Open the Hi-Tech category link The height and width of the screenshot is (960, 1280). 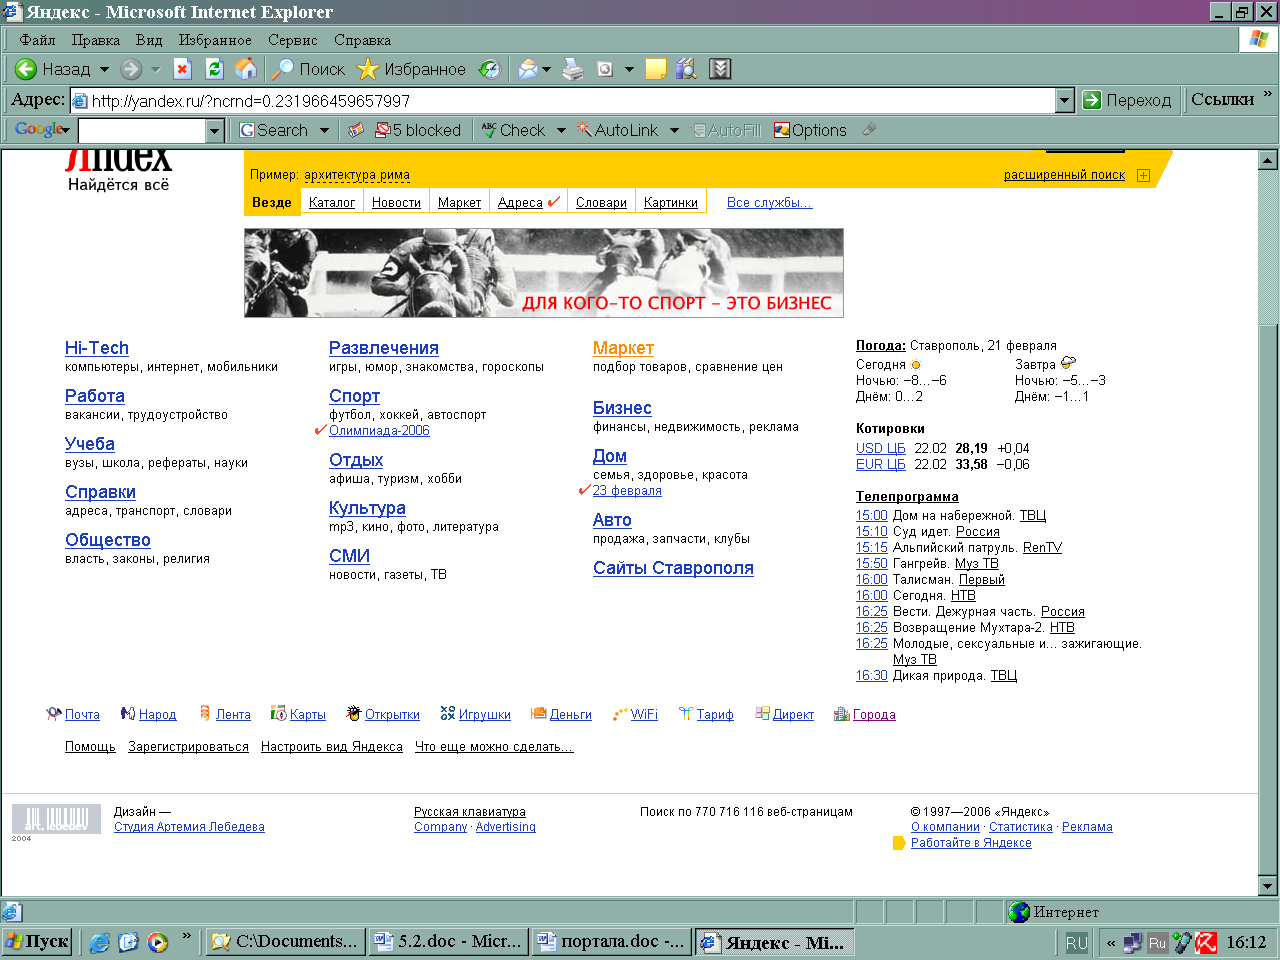(x=97, y=348)
